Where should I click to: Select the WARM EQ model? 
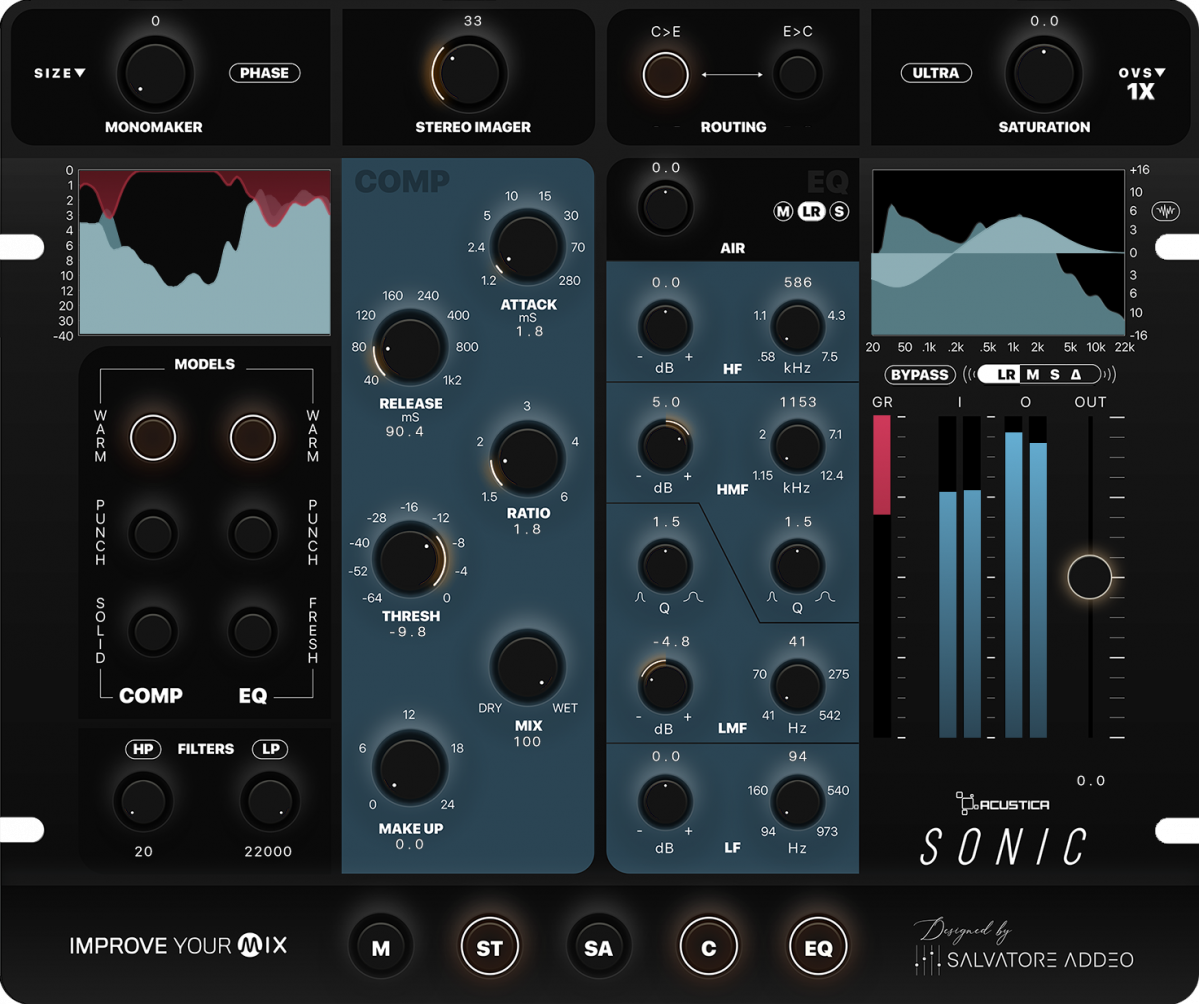pos(252,437)
